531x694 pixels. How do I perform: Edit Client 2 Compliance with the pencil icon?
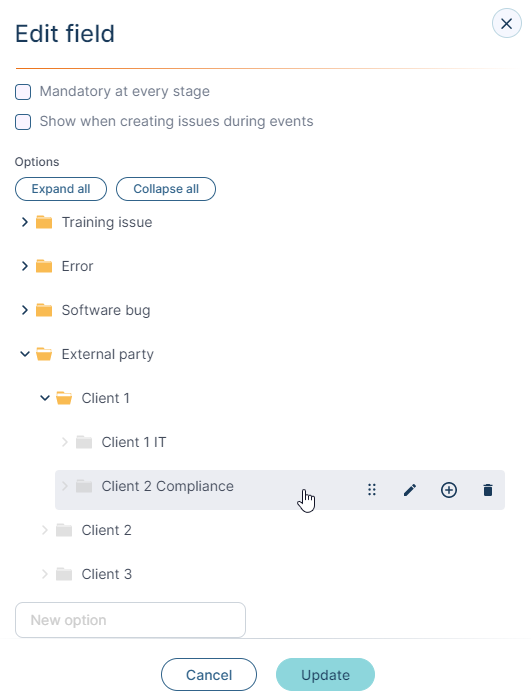[410, 490]
